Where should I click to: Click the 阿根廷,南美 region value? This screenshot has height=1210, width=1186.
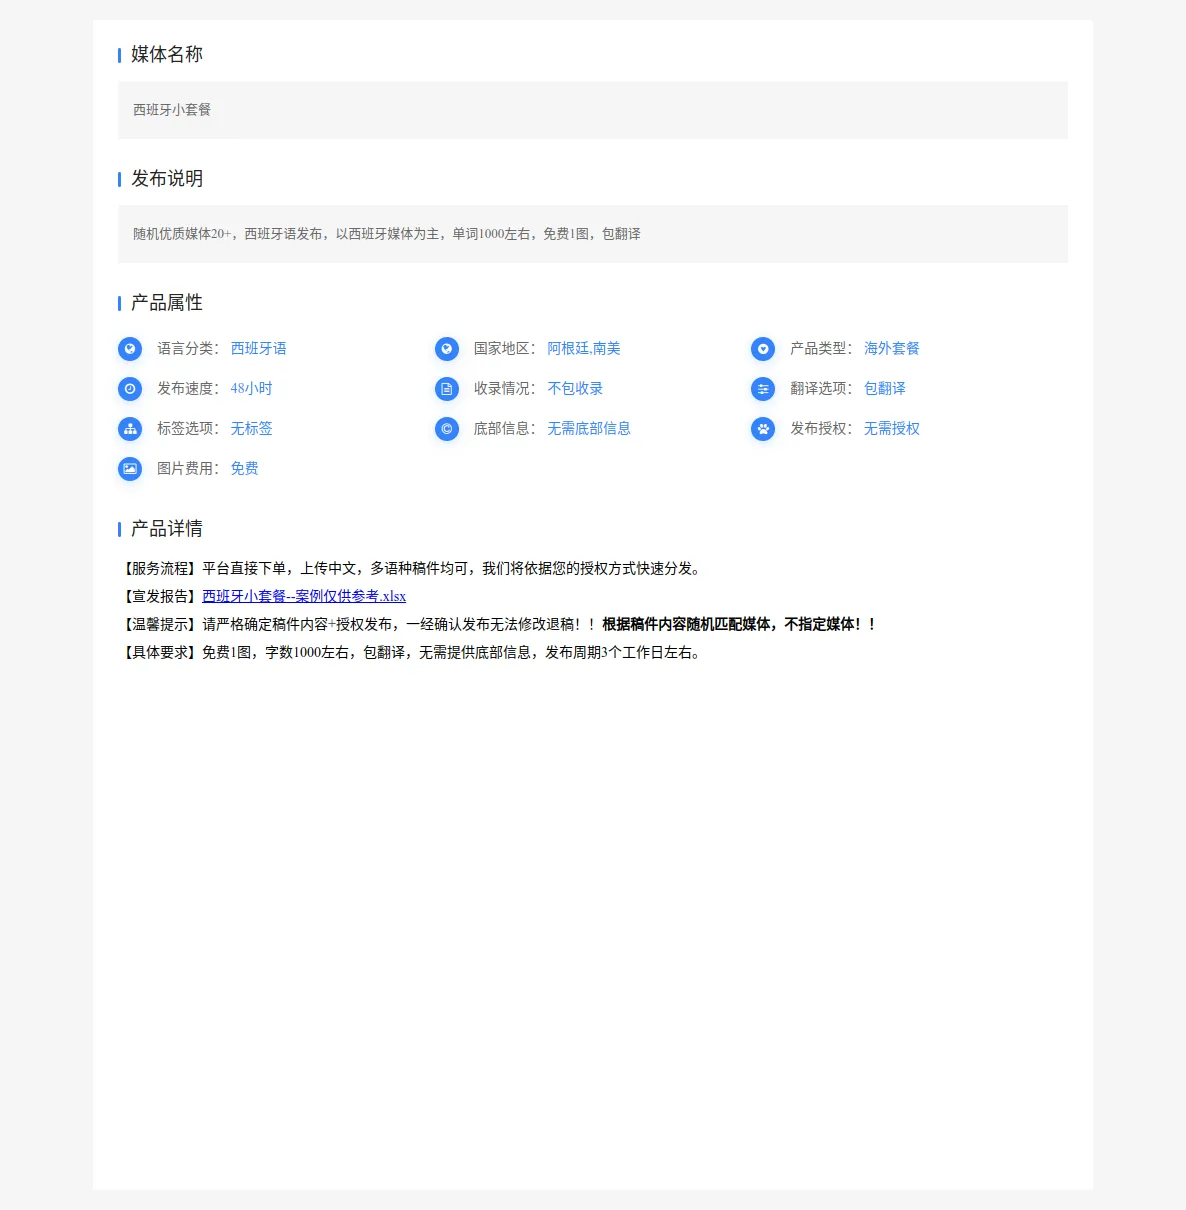[584, 349]
